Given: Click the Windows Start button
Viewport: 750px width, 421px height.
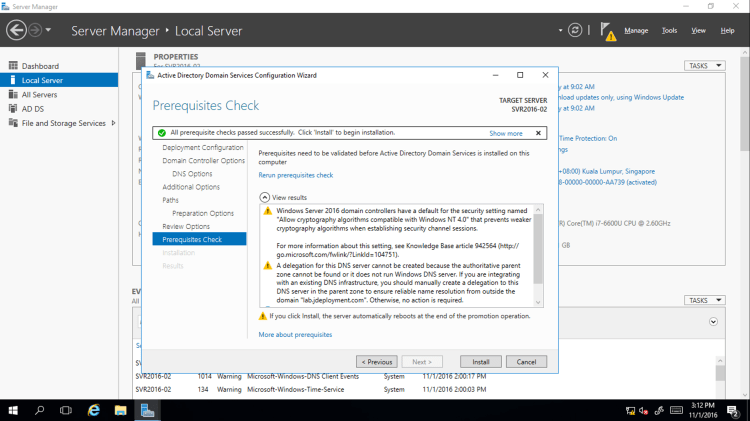Looking at the screenshot, I should pos(14,410).
